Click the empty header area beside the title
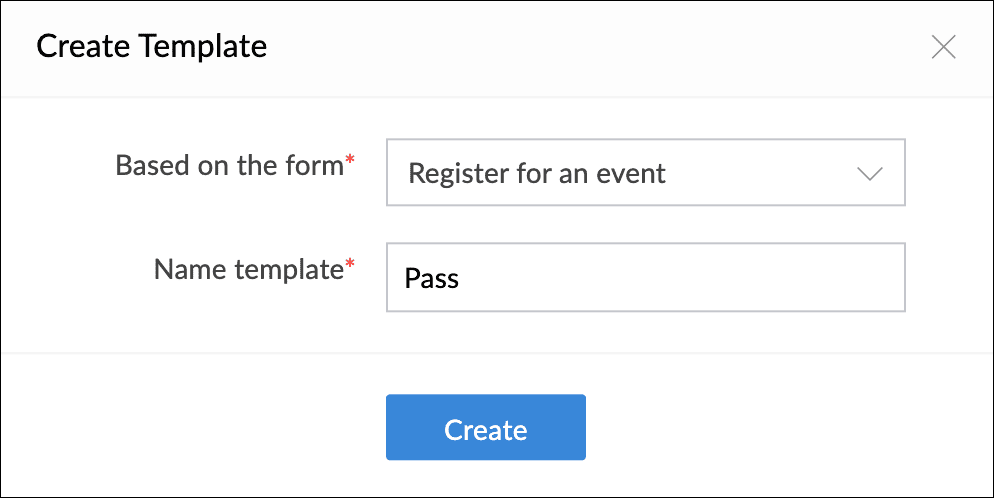994x498 pixels. pyautogui.click(x=600, y=47)
